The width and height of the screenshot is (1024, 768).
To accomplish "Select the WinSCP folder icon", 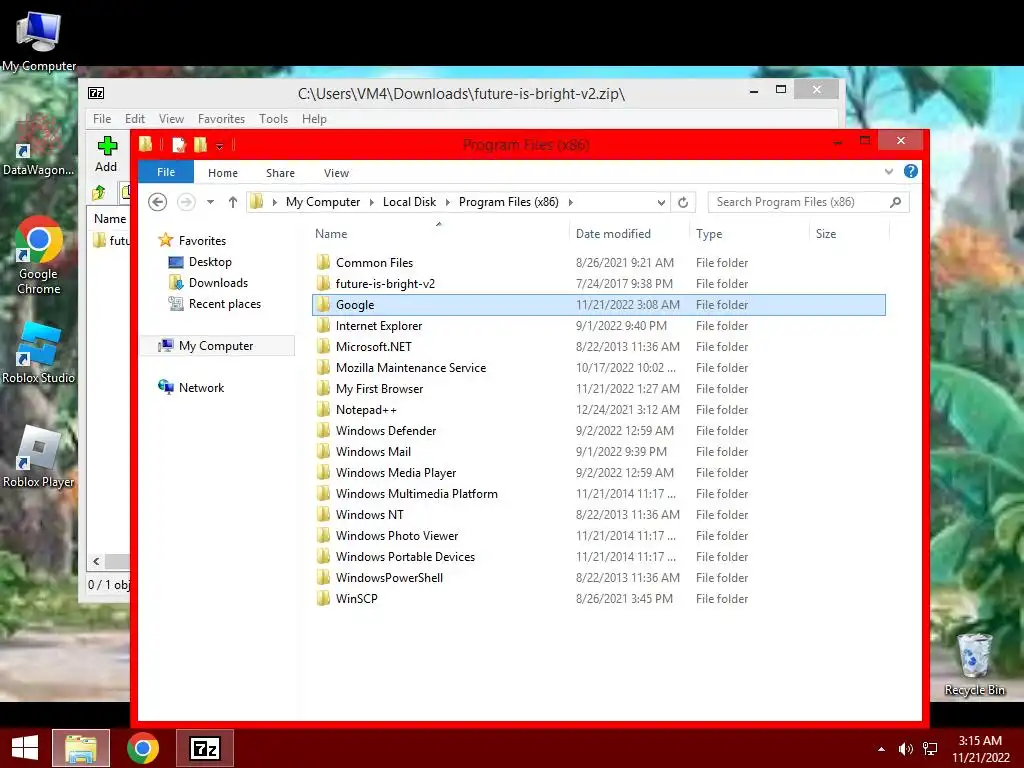I will 323,598.
